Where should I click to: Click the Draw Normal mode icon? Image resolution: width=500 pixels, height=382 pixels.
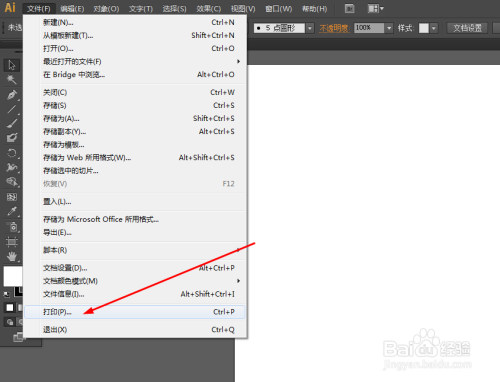tap(10, 322)
